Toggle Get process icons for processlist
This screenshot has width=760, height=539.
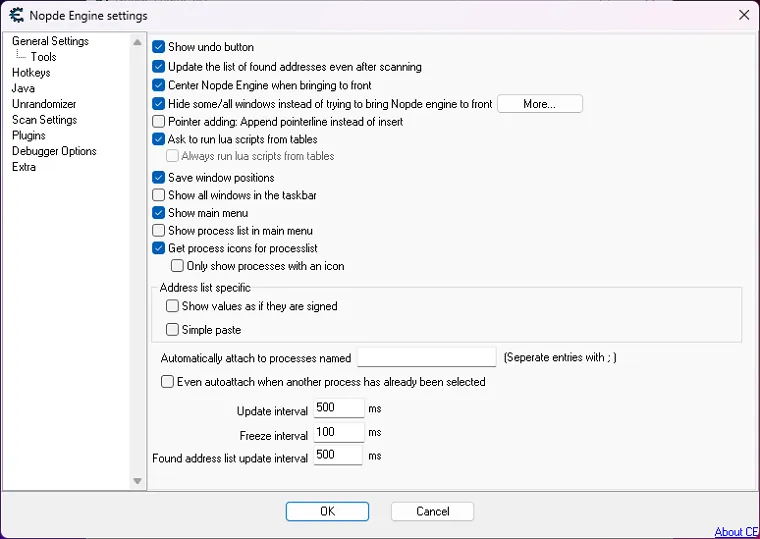tap(158, 248)
